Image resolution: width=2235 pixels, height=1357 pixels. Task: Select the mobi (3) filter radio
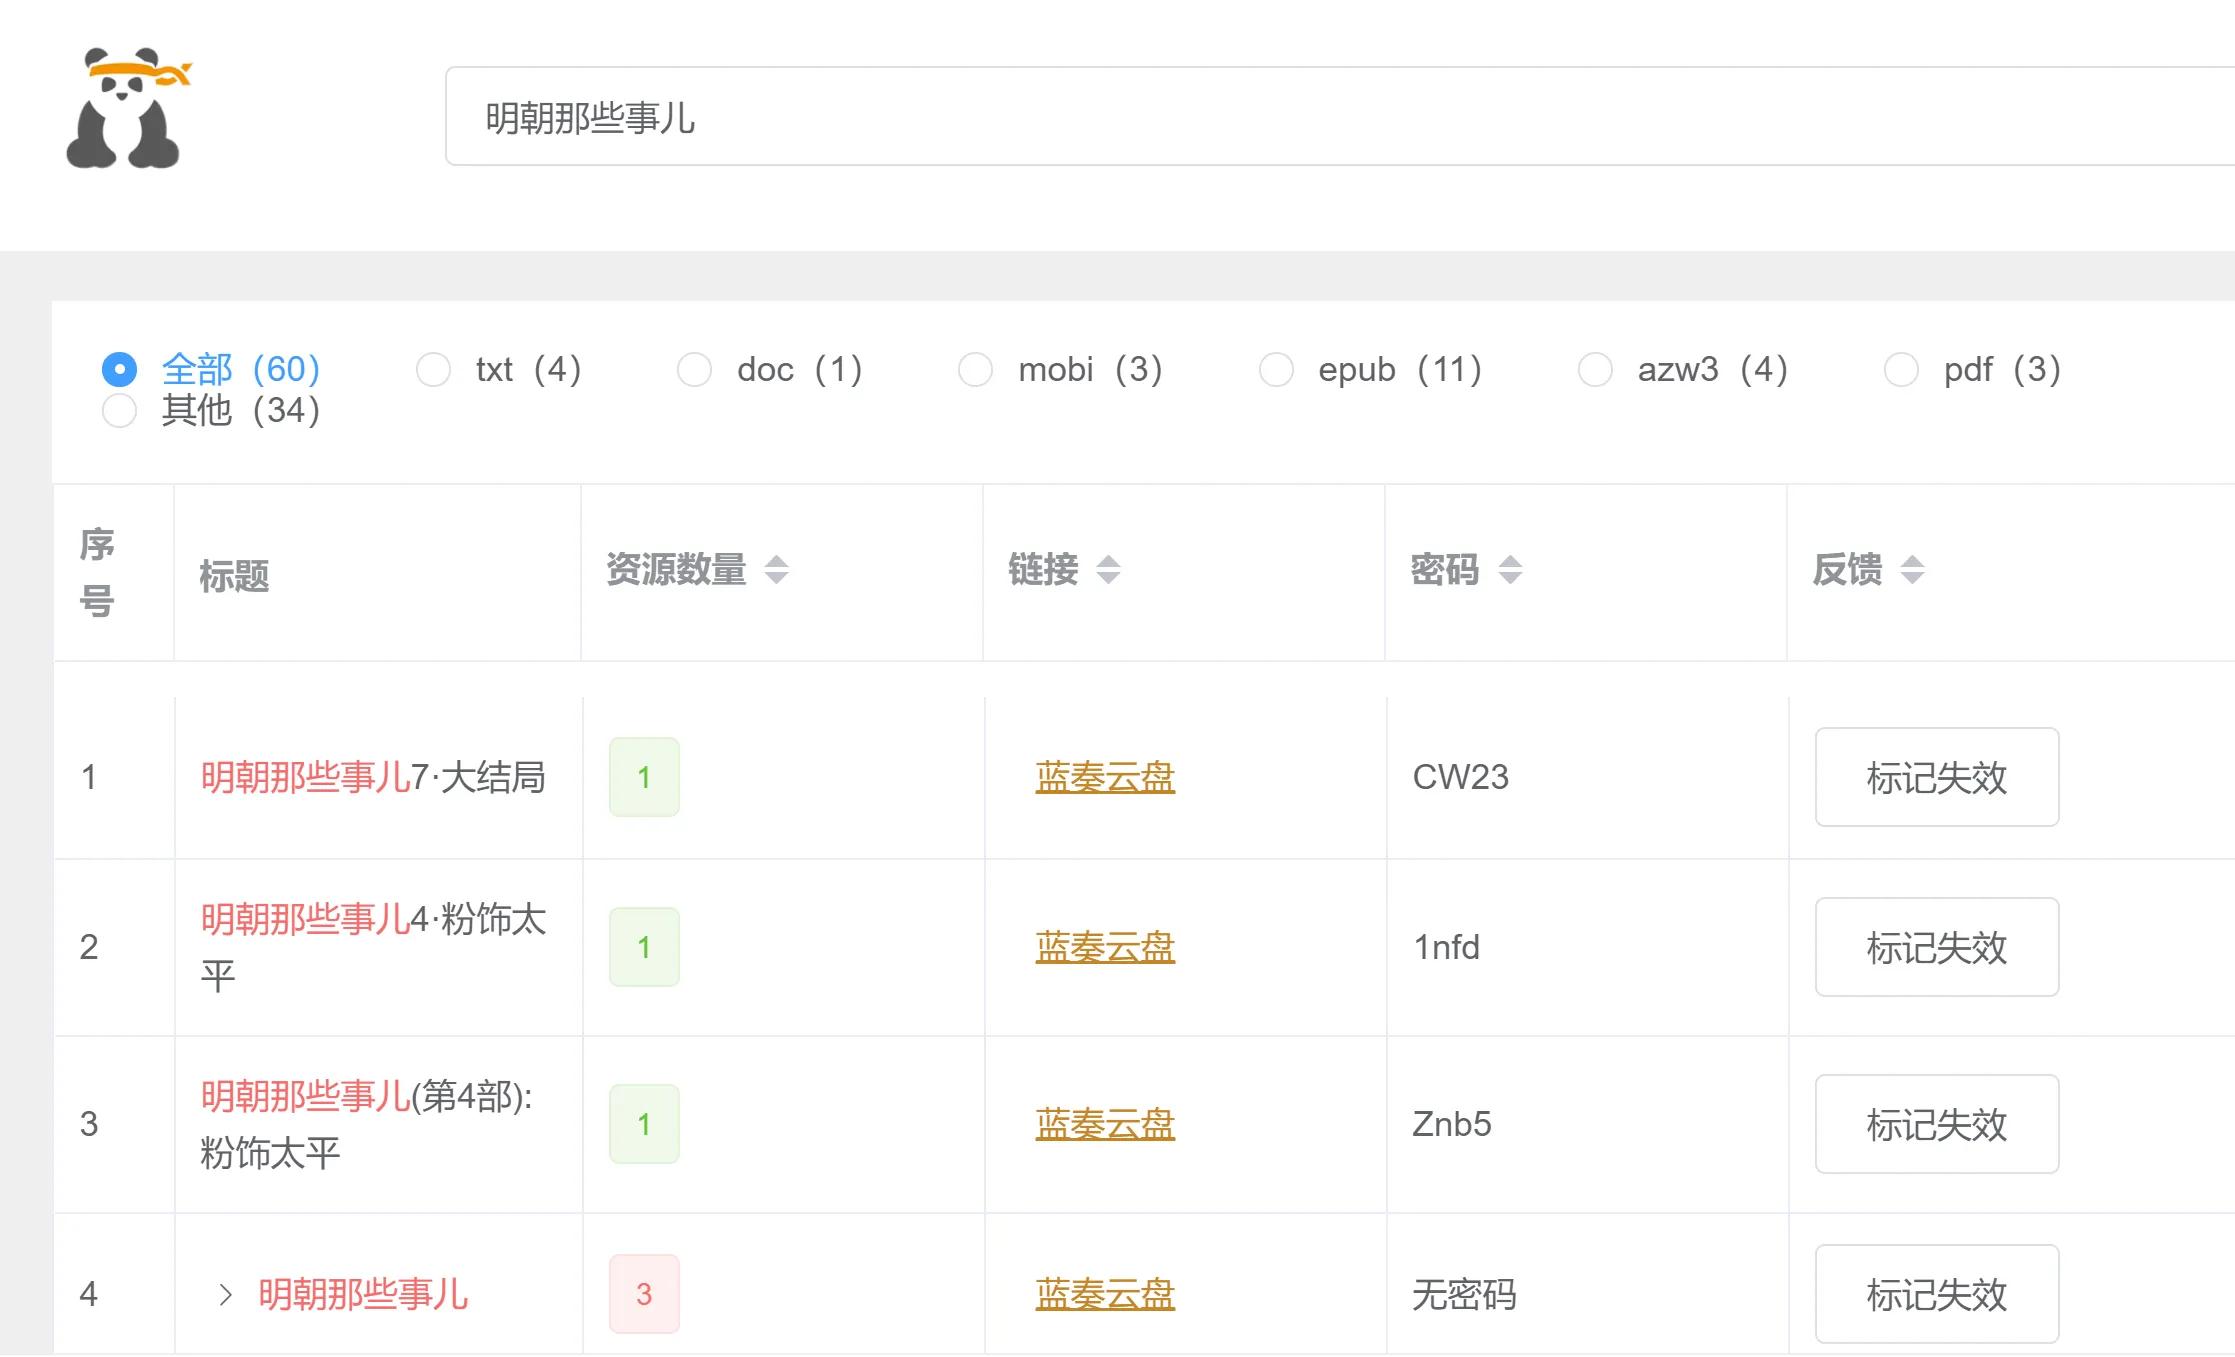(x=976, y=369)
